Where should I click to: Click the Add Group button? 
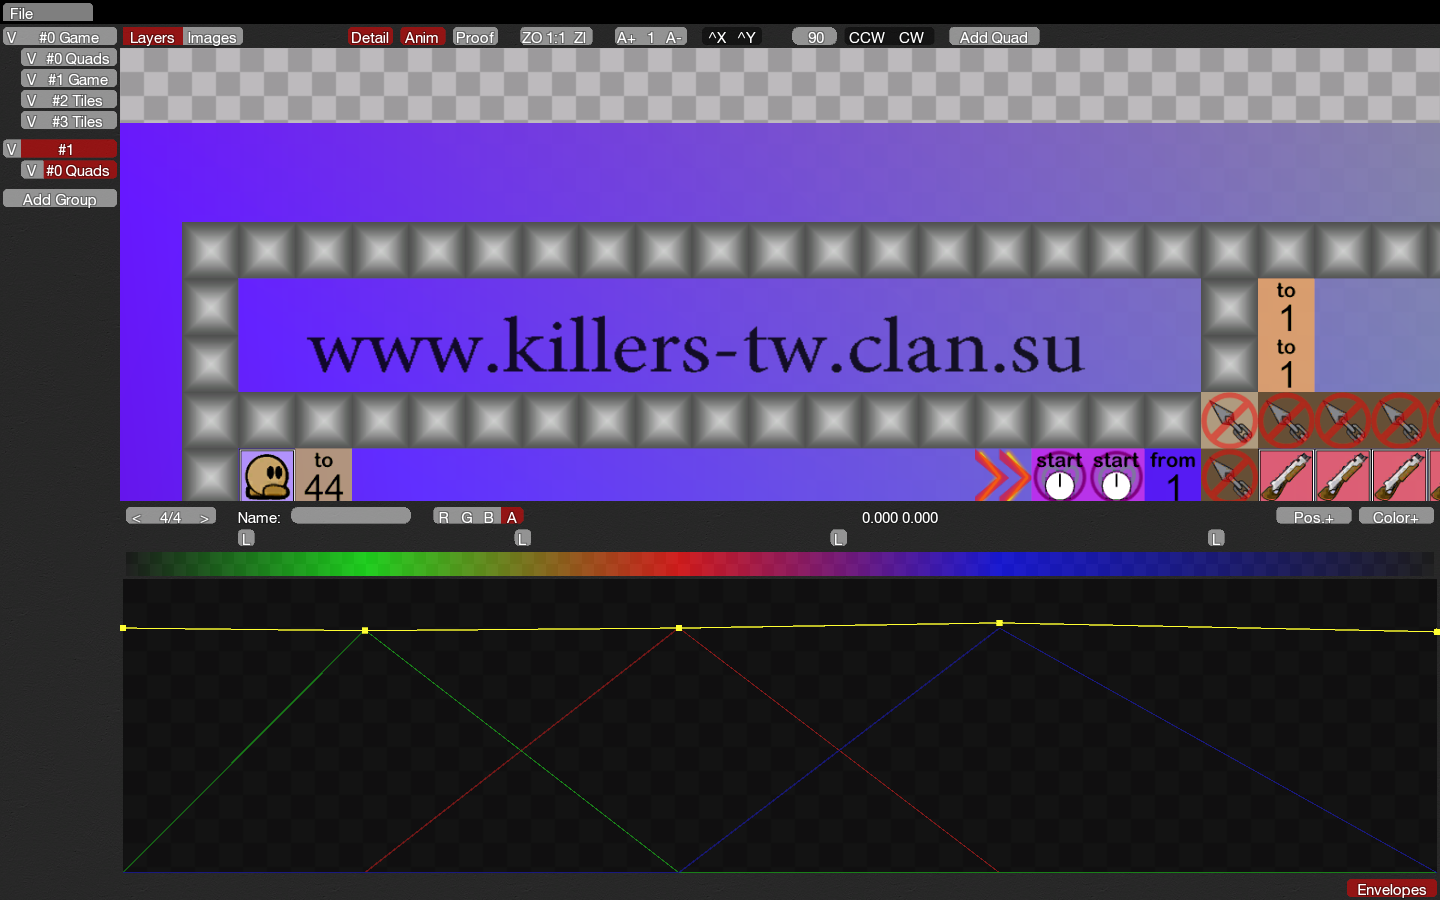60,199
